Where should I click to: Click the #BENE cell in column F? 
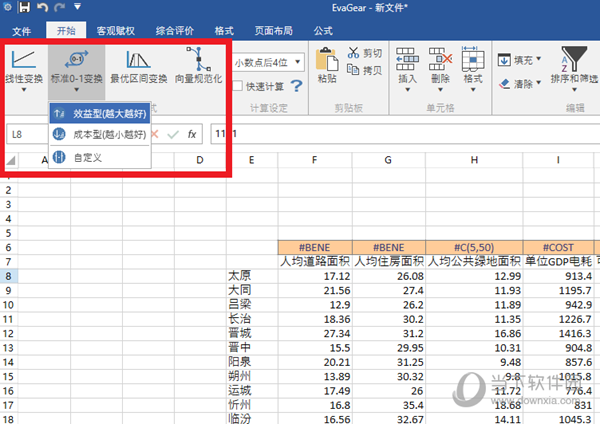pyautogui.click(x=315, y=247)
